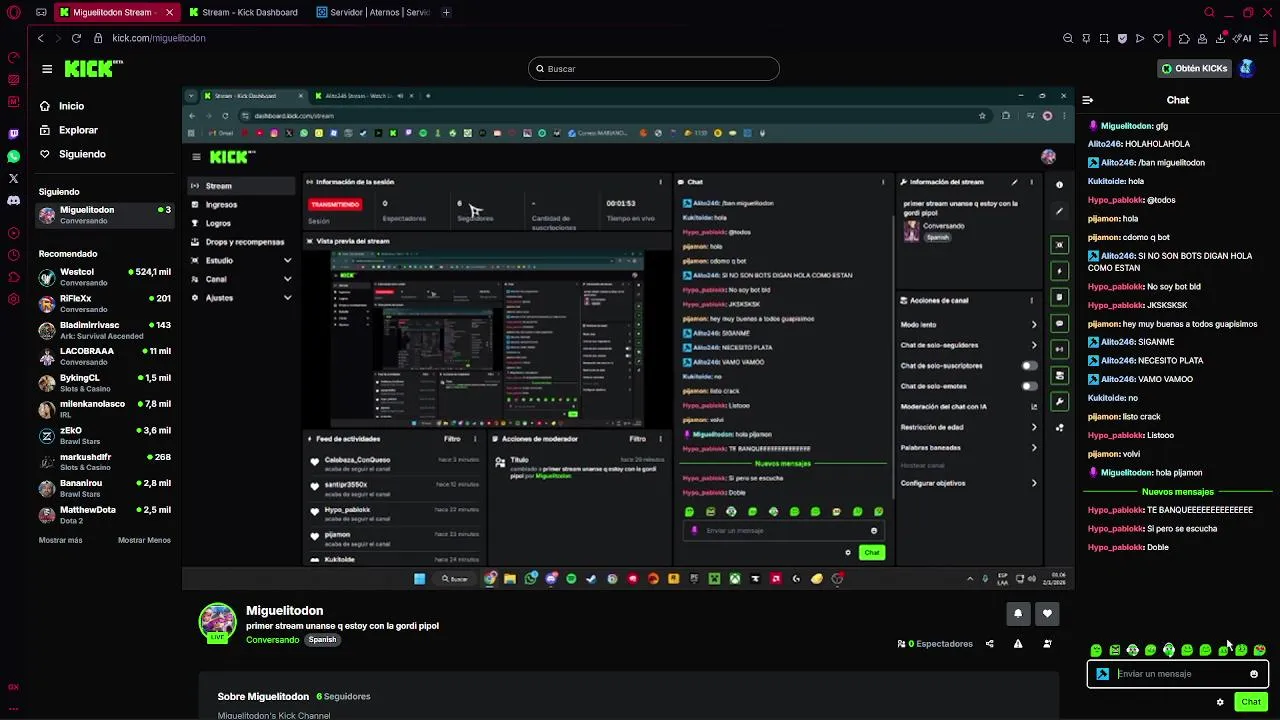1280x720 pixels.
Task: Open a new browser tab
Action: 446,12
